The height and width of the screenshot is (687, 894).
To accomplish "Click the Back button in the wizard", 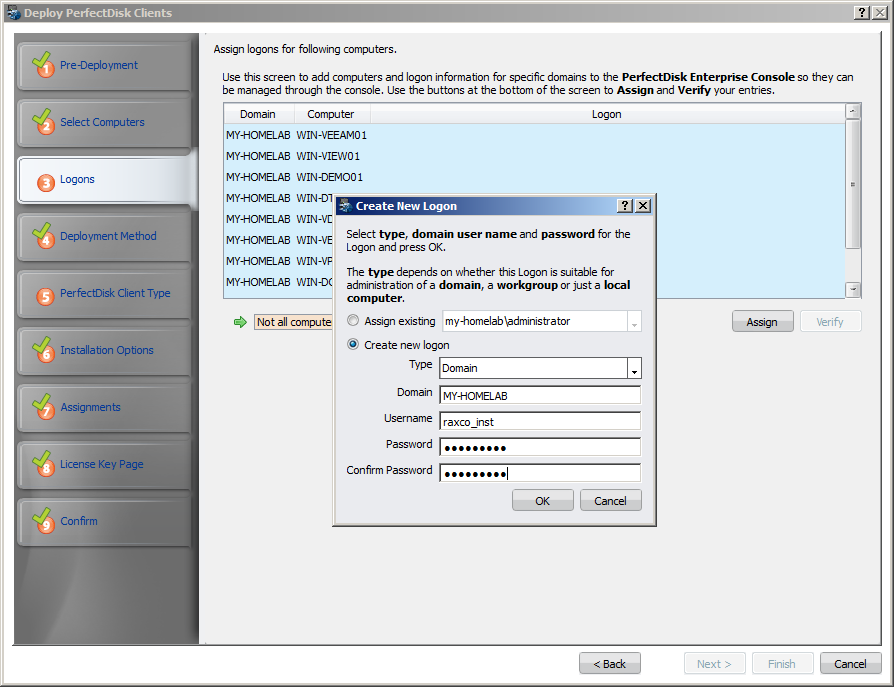I will point(609,664).
